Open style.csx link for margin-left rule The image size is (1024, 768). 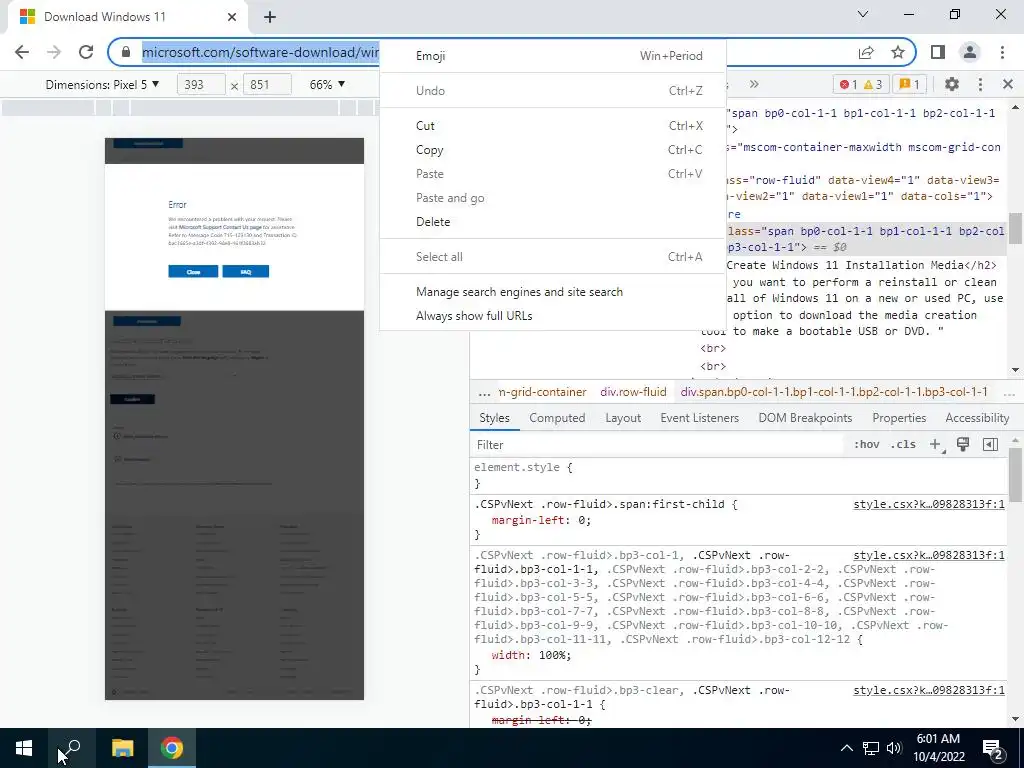[x=929, y=504]
